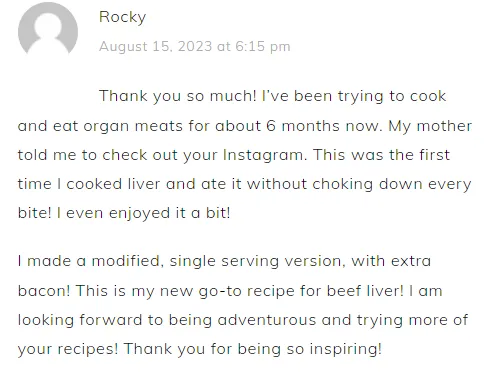Screen dimensions: 494x381
Task: Click the words 'trying to cook' in the first line
Action: pos(392,96)
